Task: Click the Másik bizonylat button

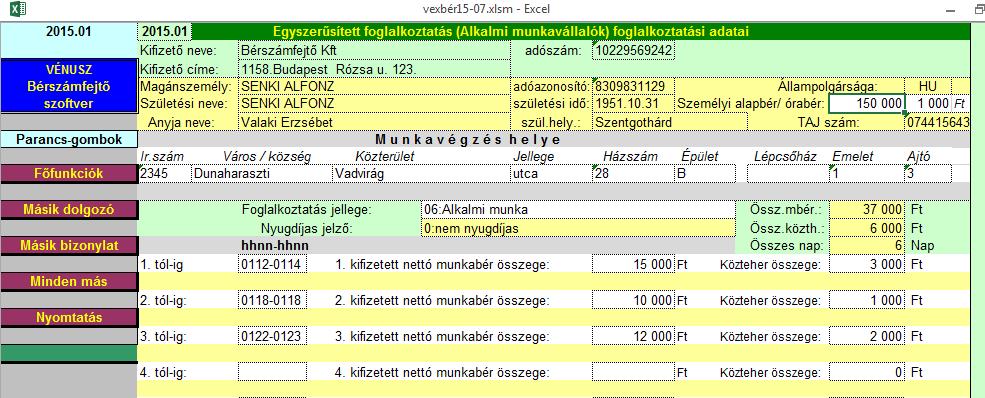Action: [x=68, y=245]
